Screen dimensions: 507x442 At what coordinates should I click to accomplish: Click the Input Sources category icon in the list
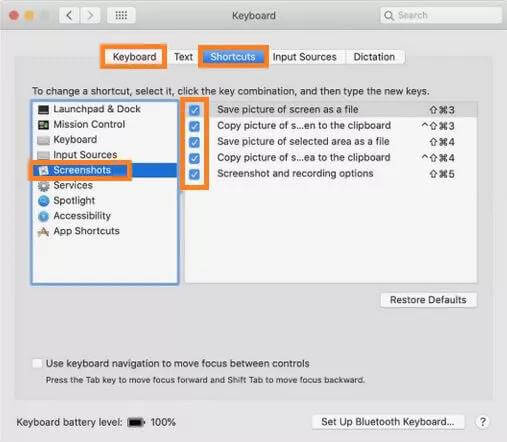pos(43,155)
